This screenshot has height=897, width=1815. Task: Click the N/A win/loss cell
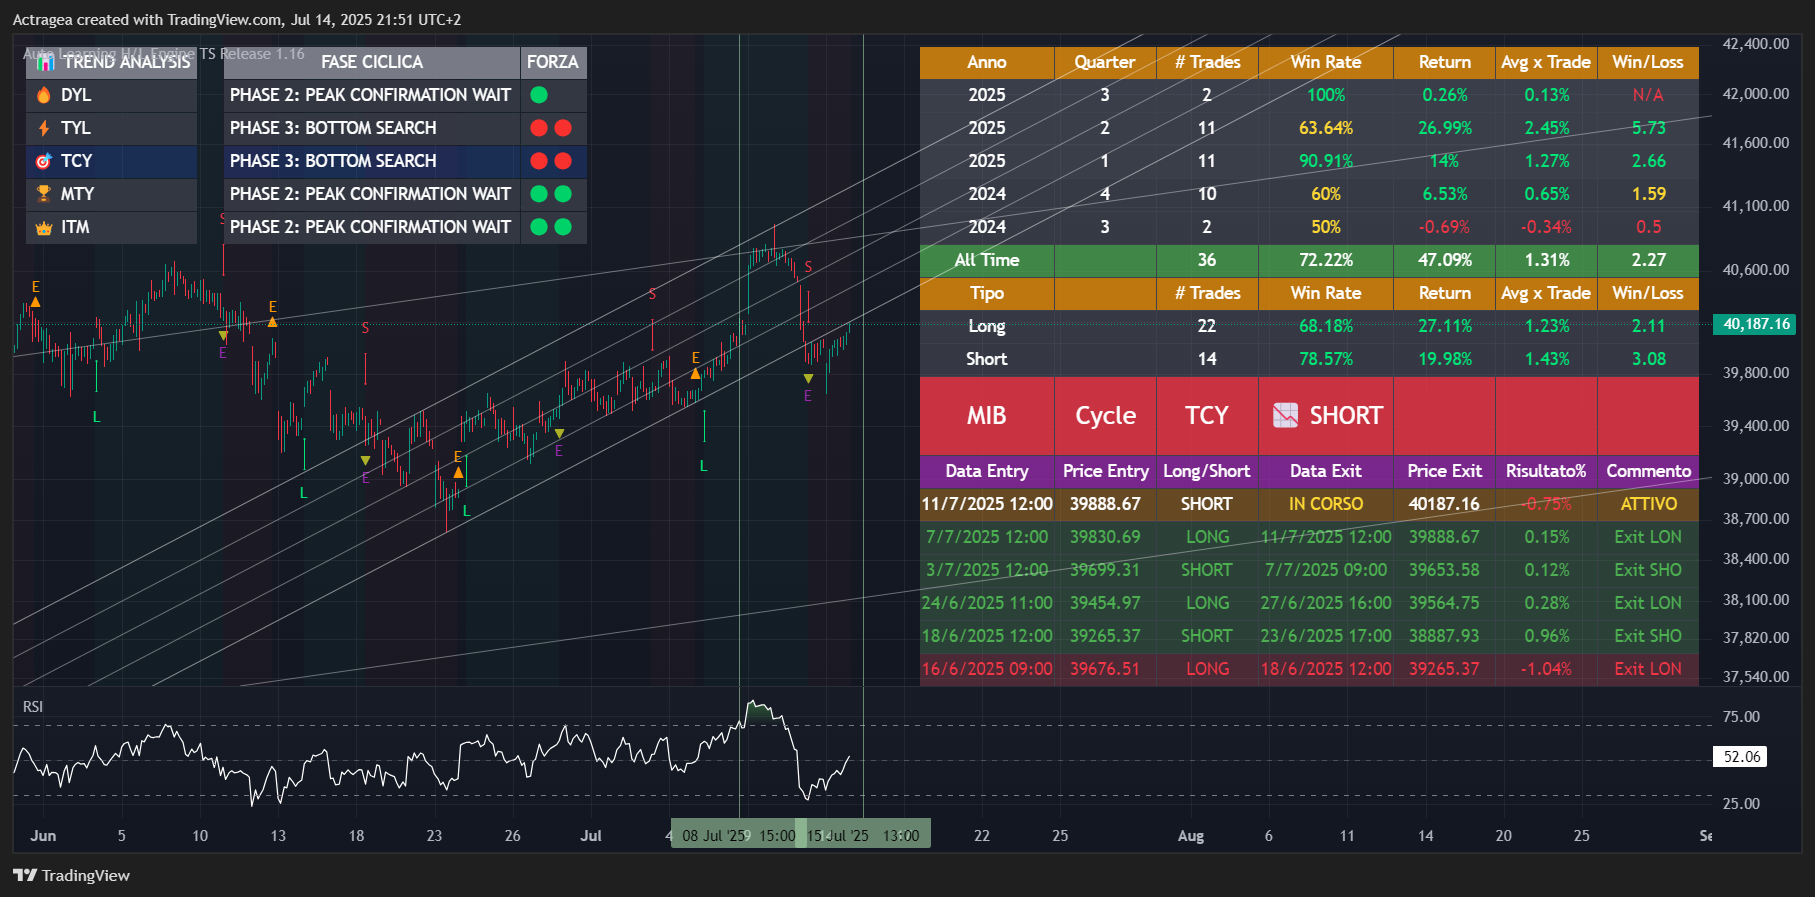point(1648,95)
